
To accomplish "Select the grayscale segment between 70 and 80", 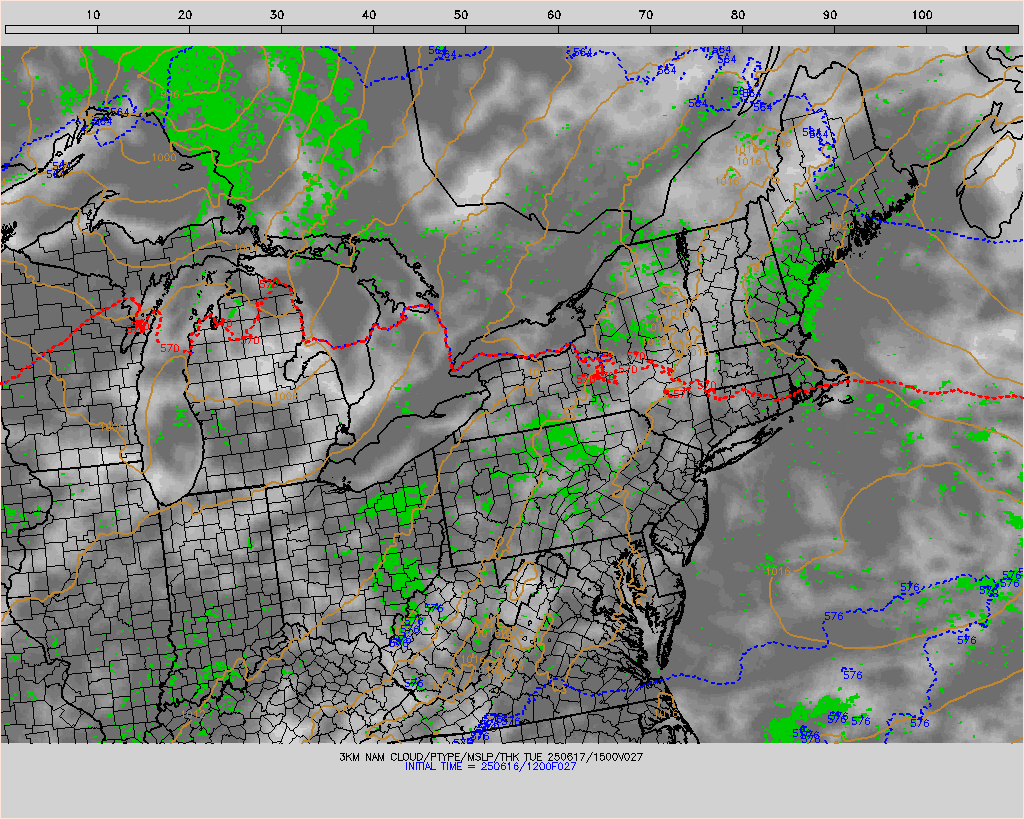I will [x=696, y=29].
